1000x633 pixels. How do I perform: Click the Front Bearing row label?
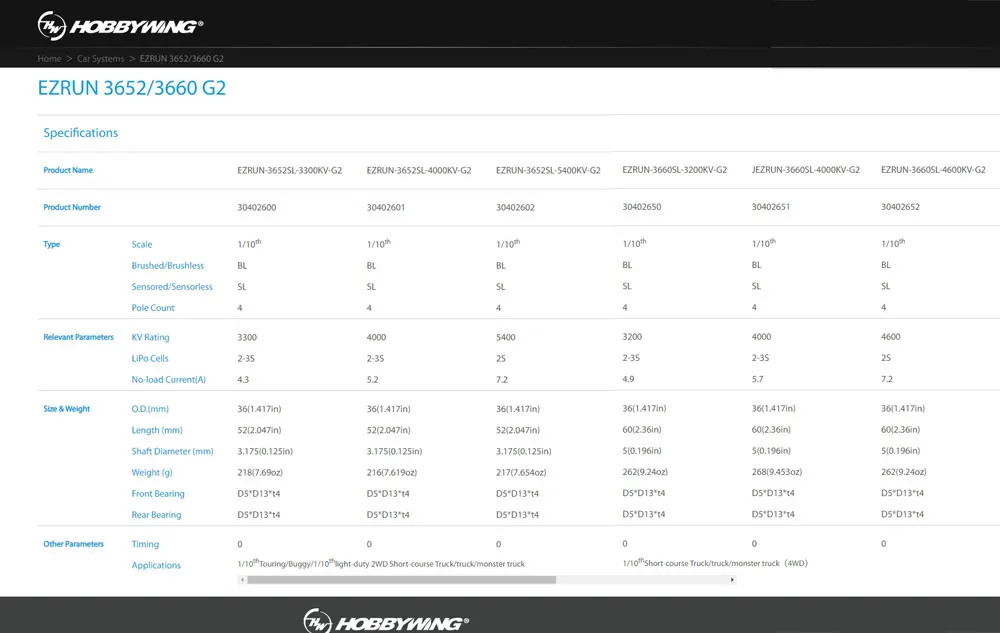pyautogui.click(x=158, y=493)
